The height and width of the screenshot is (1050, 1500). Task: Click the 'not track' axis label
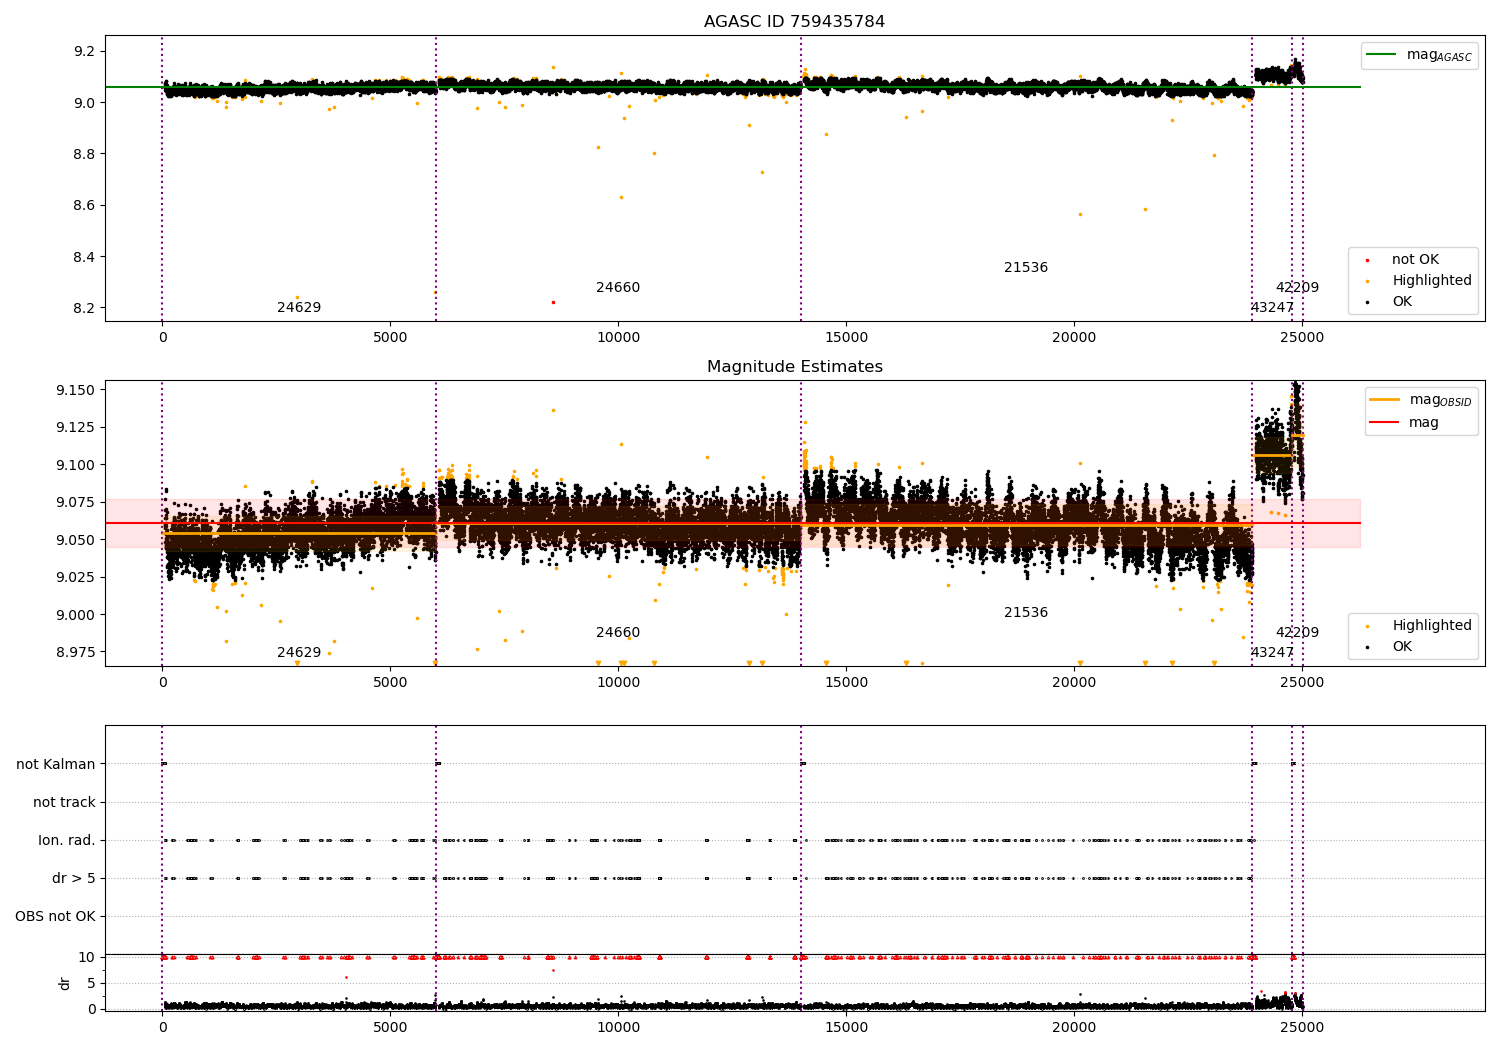64,803
